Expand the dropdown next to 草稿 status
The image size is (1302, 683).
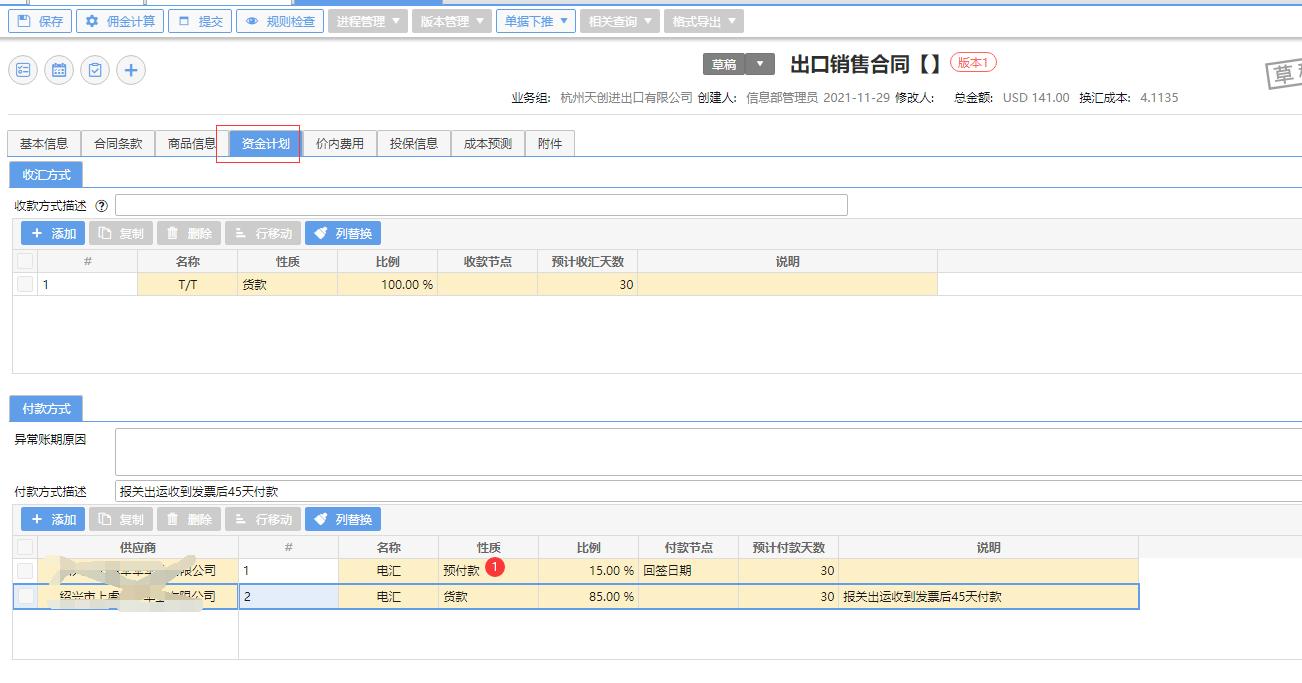click(760, 61)
